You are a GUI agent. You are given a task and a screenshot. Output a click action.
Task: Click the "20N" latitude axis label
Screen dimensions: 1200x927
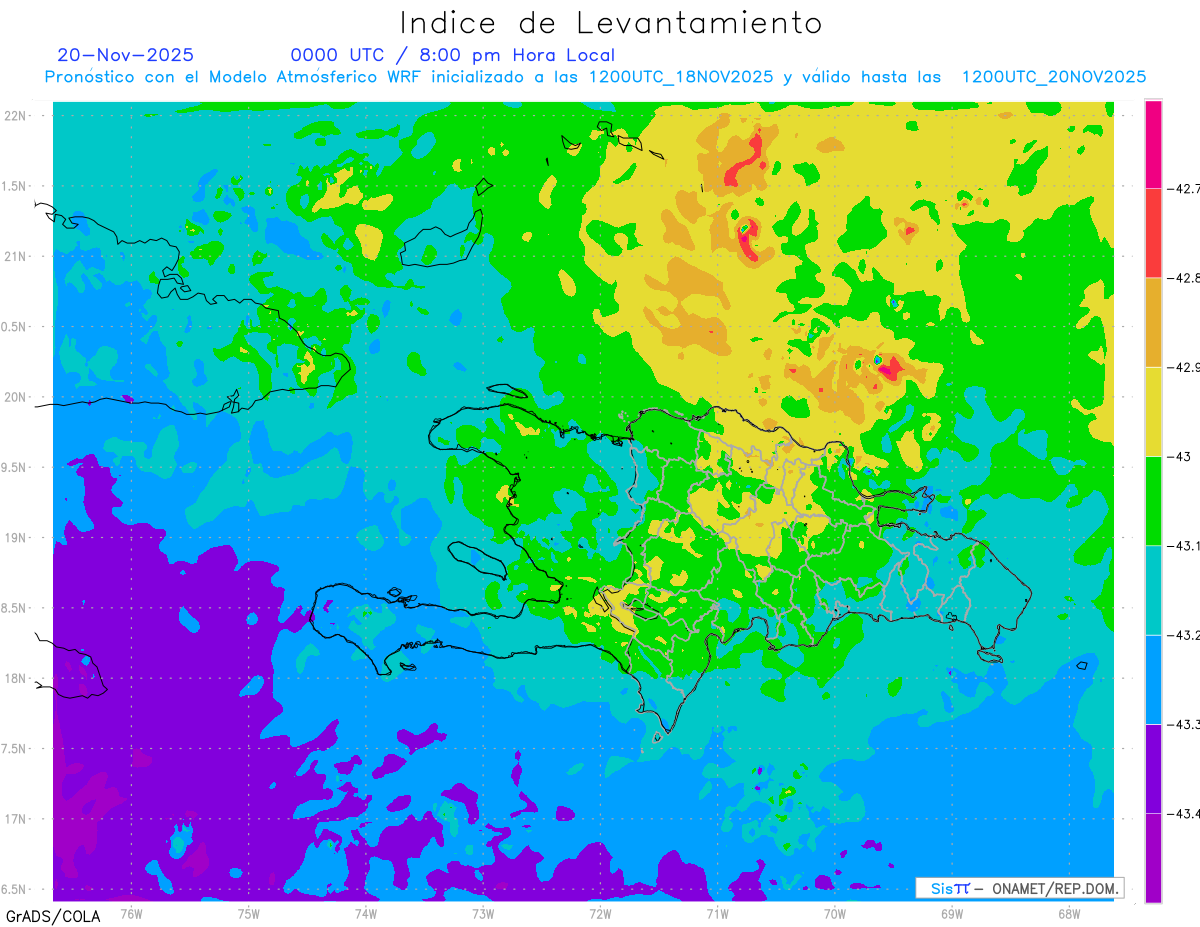tap(16, 397)
